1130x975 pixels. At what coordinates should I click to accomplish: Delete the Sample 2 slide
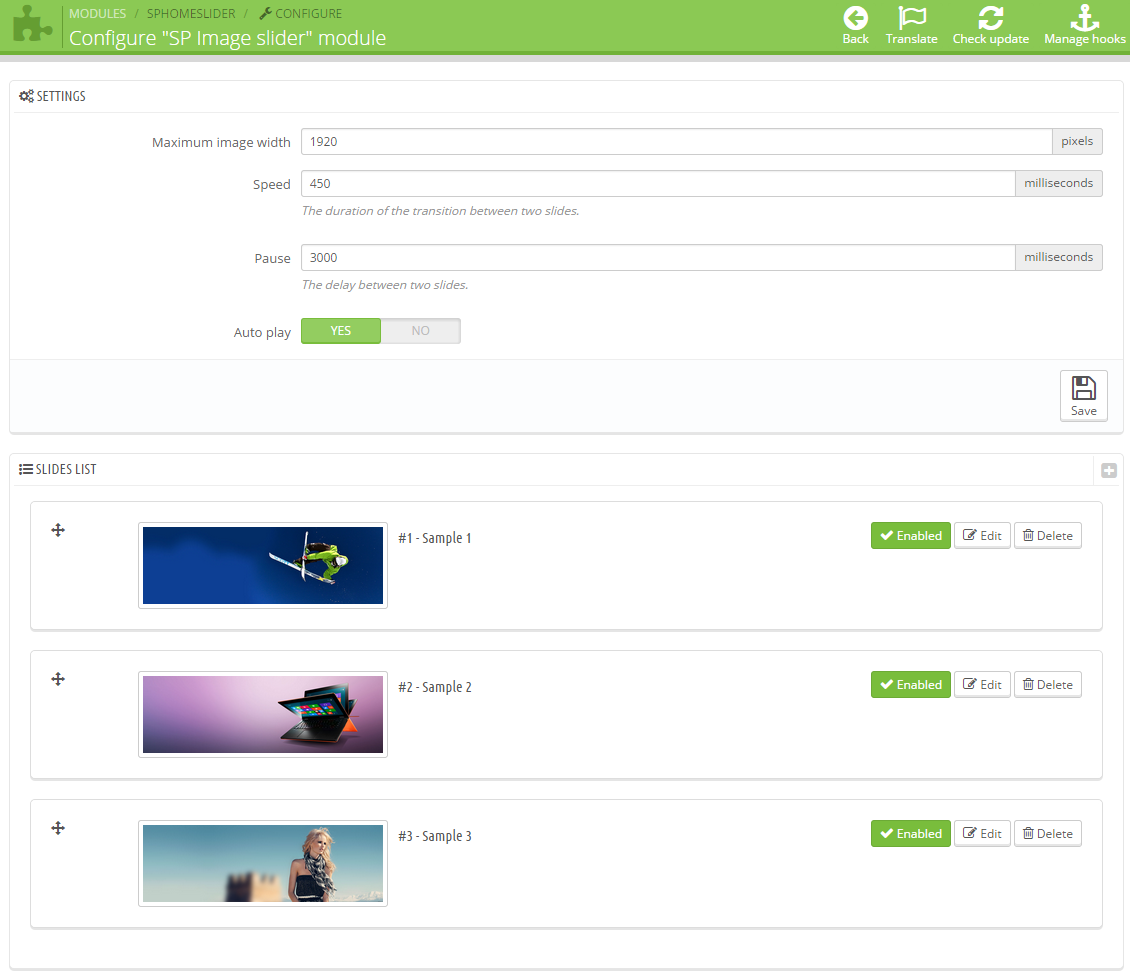(x=1048, y=685)
